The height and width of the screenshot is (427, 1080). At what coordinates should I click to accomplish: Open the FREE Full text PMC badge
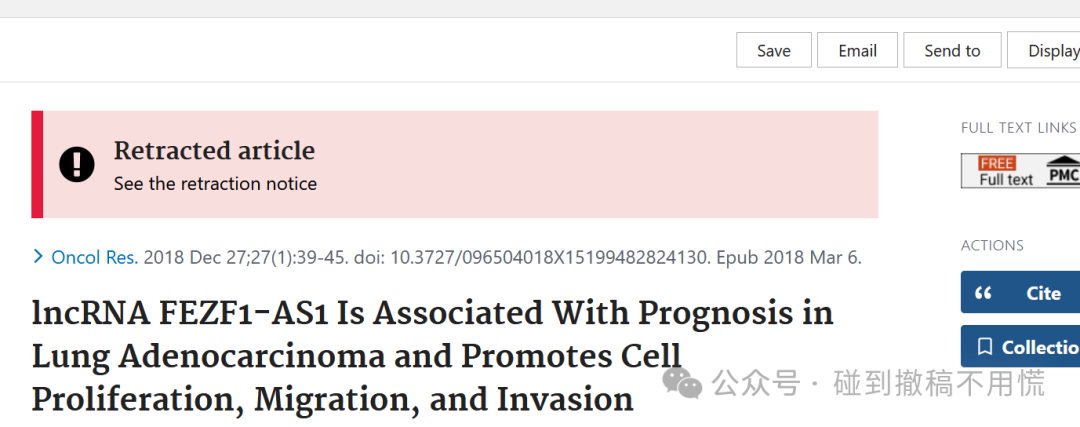coord(1021,171)
